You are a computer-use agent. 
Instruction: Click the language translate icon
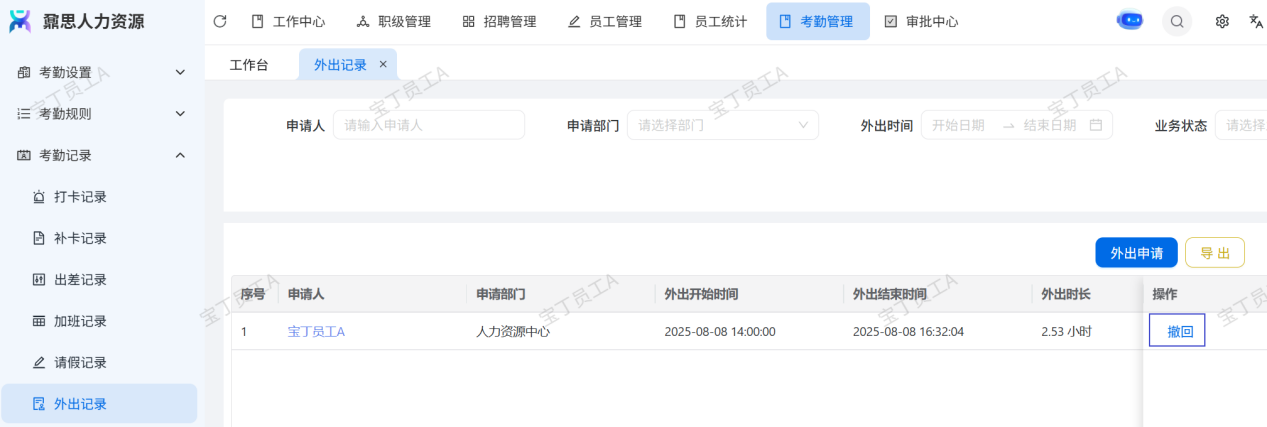tap(1256, 21)
